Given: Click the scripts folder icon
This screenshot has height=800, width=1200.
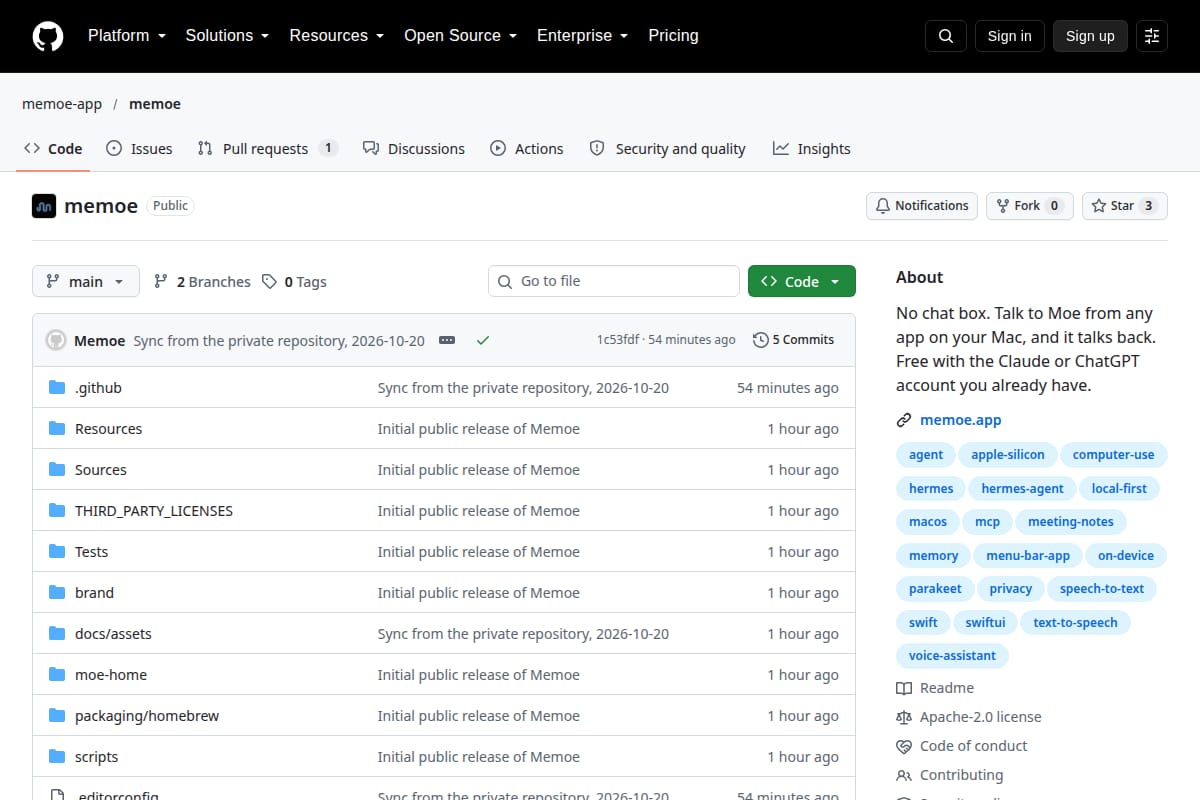Looking at the screenshot, I should click(x=57, y=757).
